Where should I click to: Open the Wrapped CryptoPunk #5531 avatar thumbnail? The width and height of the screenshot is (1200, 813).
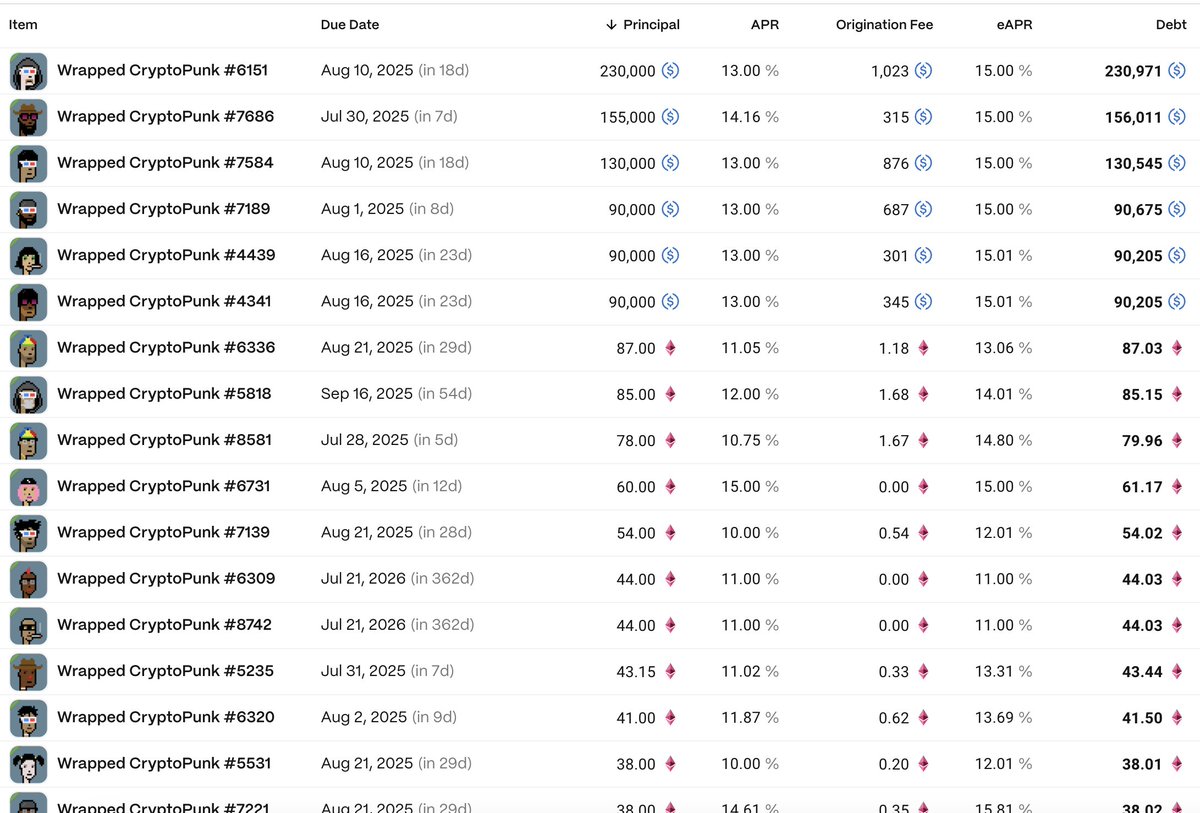(28, 764)
